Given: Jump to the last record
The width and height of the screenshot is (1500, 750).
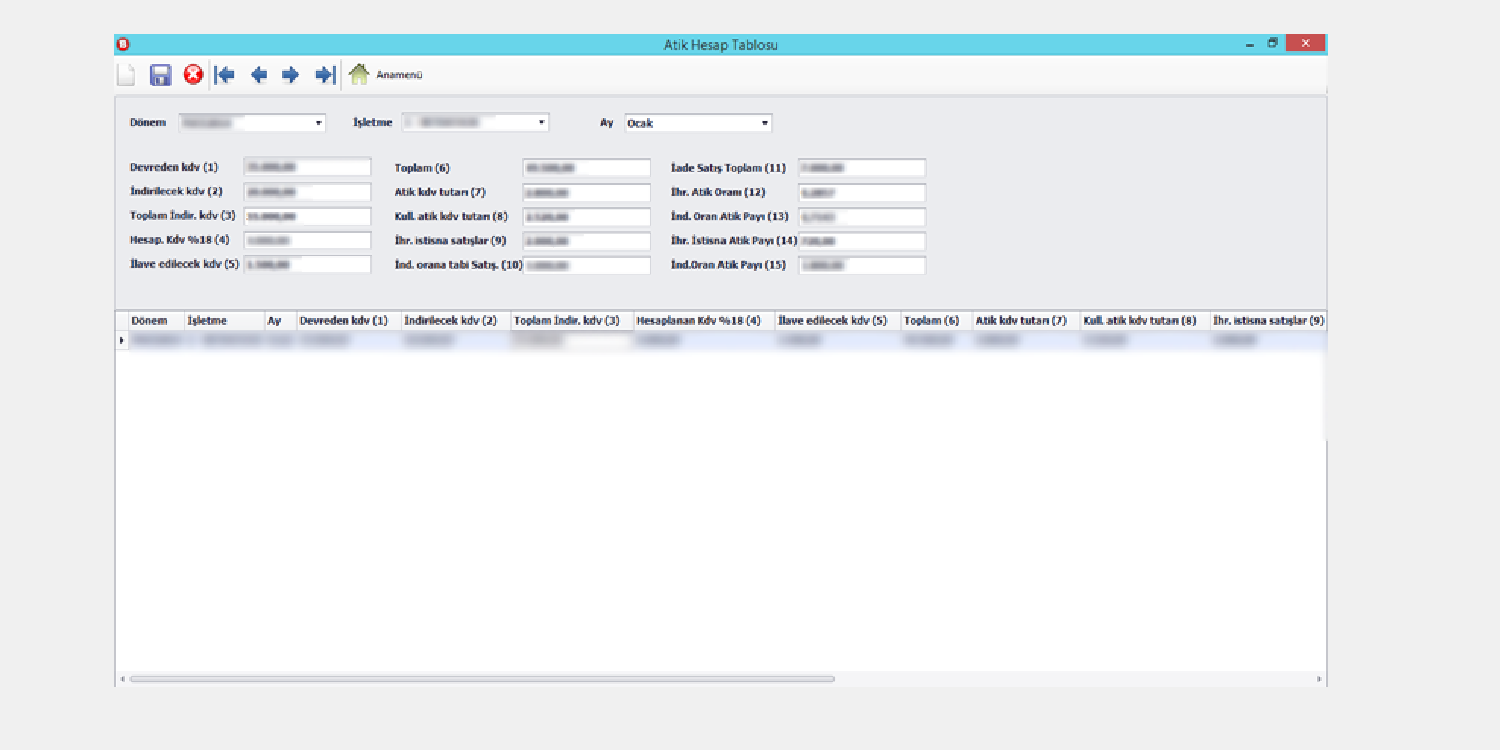Looking at the screenshot, I should click(325, 75).
